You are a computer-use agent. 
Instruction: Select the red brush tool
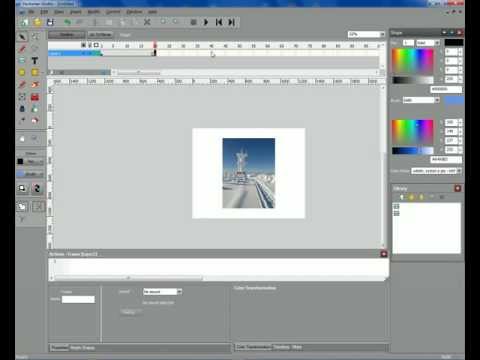[22, 85]
